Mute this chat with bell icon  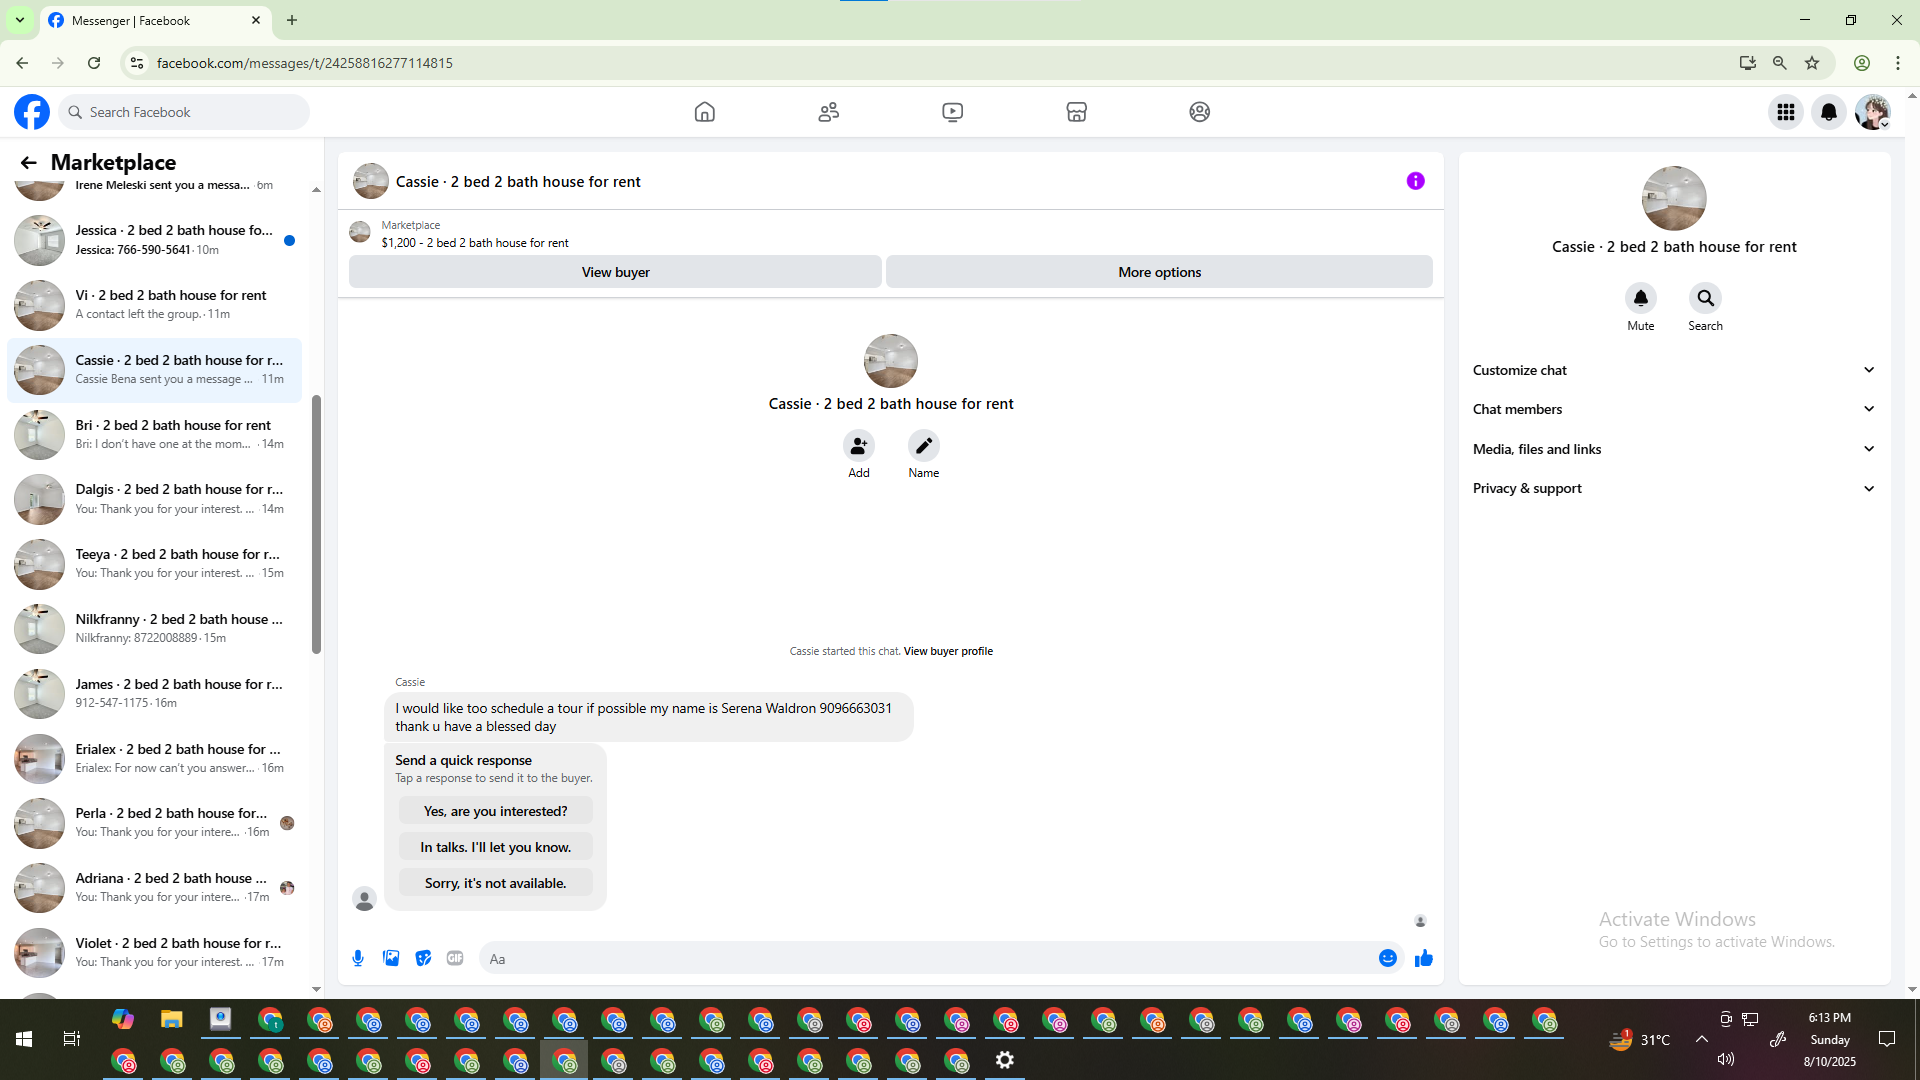(x=1640, y=298)
